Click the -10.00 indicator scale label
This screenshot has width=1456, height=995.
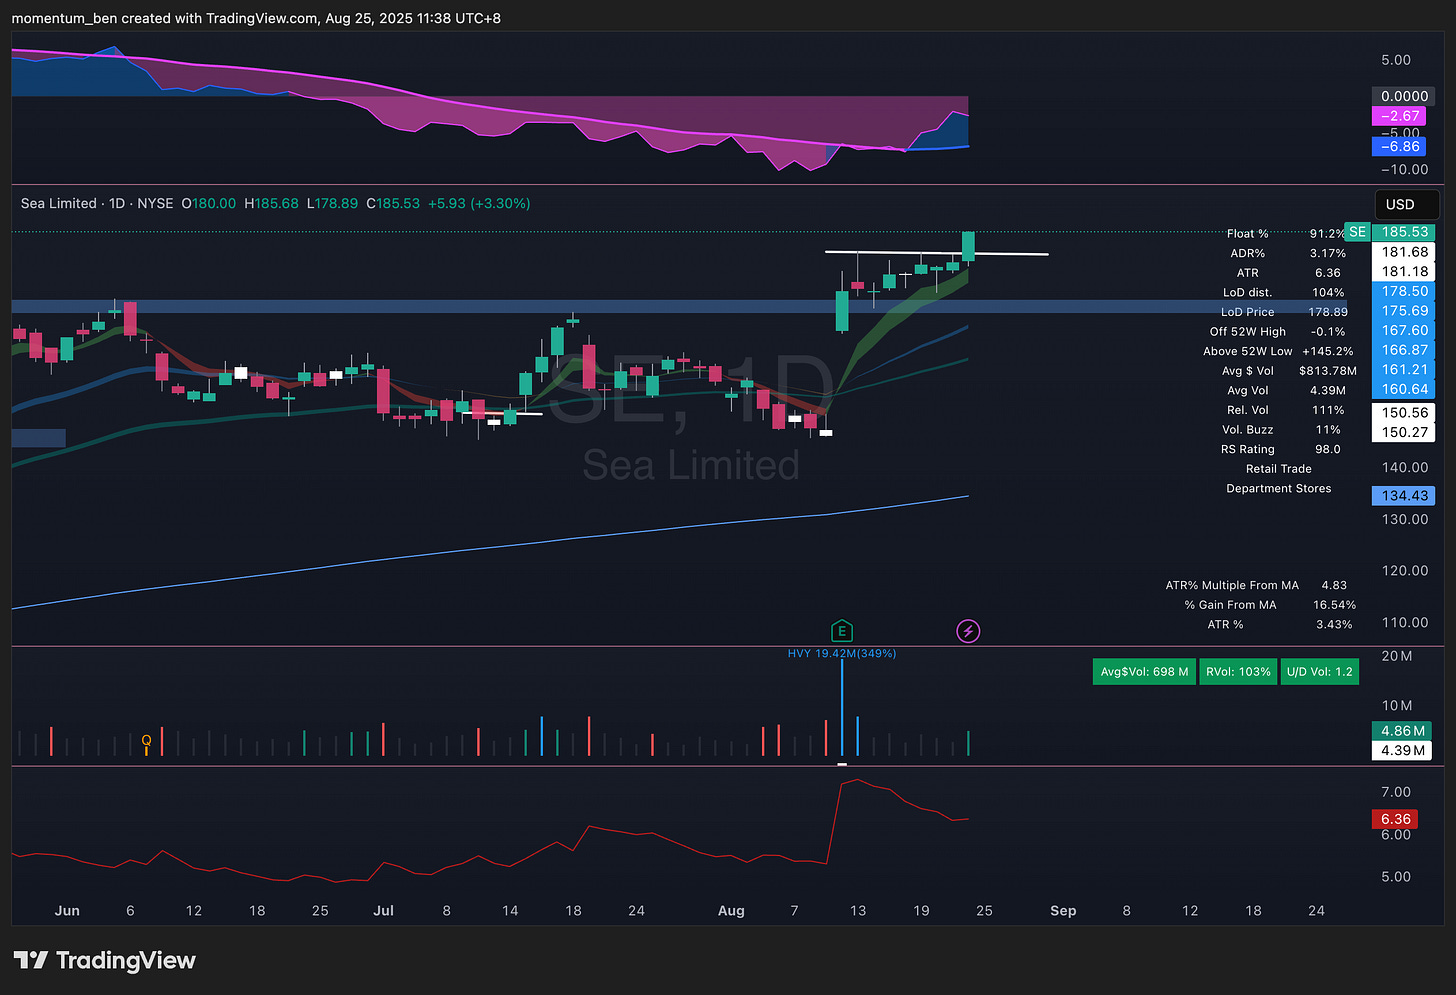(x=1403, y=169)
